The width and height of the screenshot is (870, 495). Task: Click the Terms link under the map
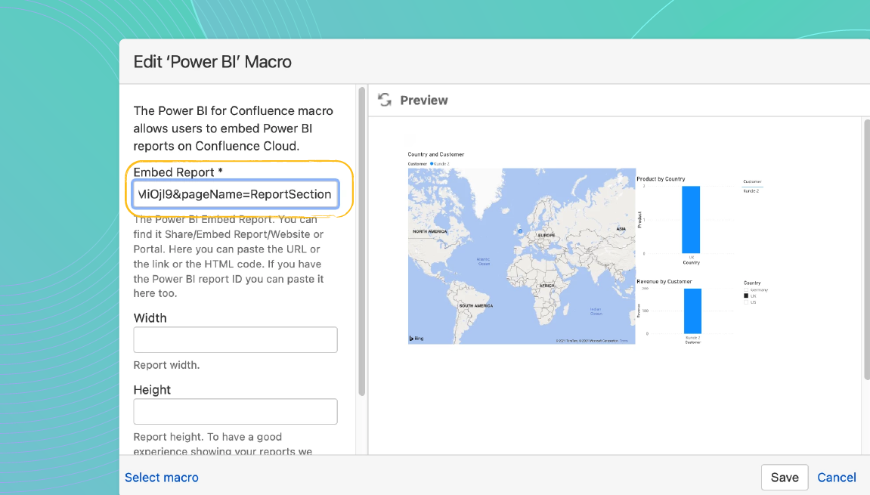click(x=624, y=341)
